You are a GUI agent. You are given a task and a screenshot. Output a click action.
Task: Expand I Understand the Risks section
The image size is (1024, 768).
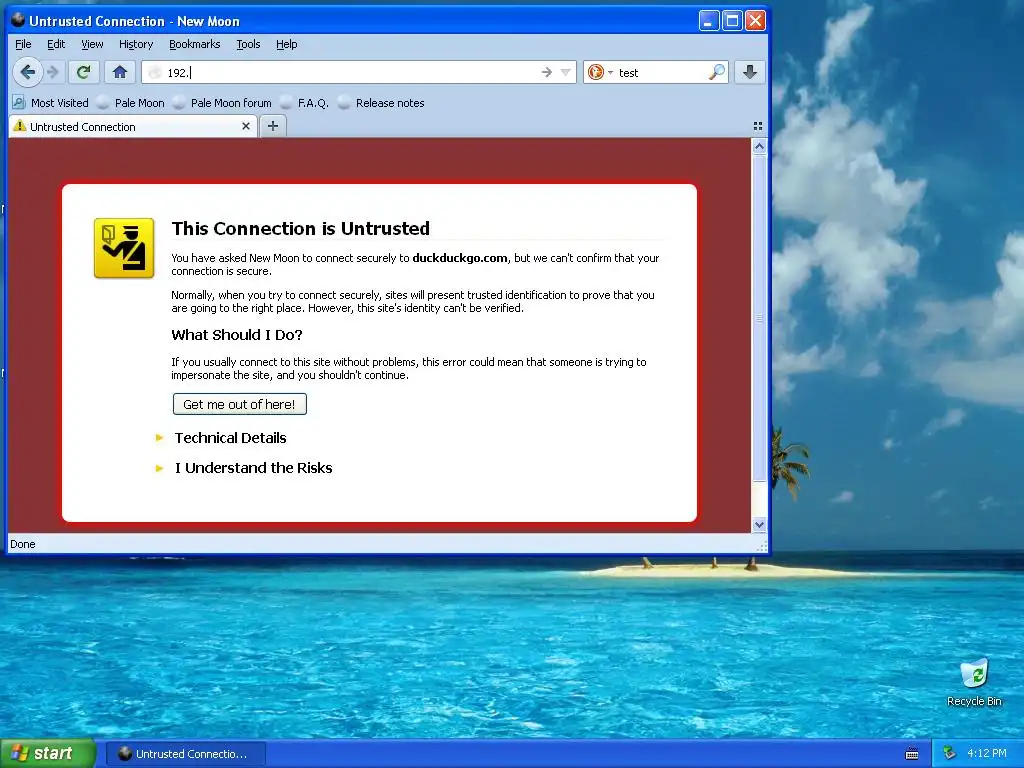coord(253,468)
